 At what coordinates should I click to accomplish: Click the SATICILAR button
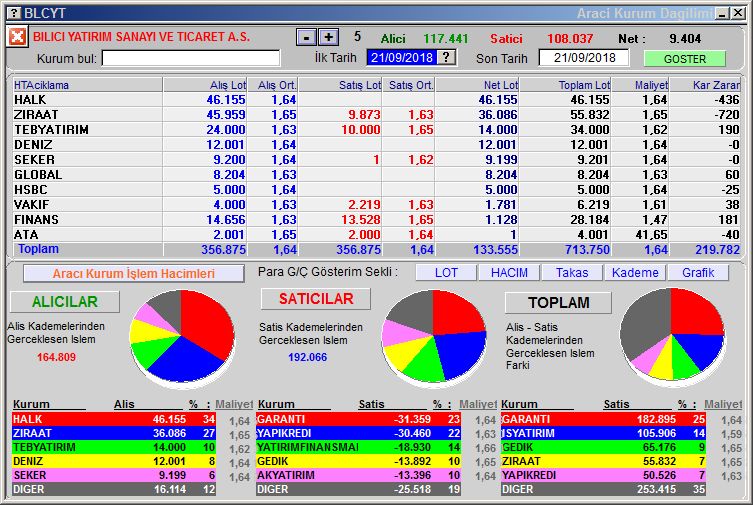pos(316,299)
